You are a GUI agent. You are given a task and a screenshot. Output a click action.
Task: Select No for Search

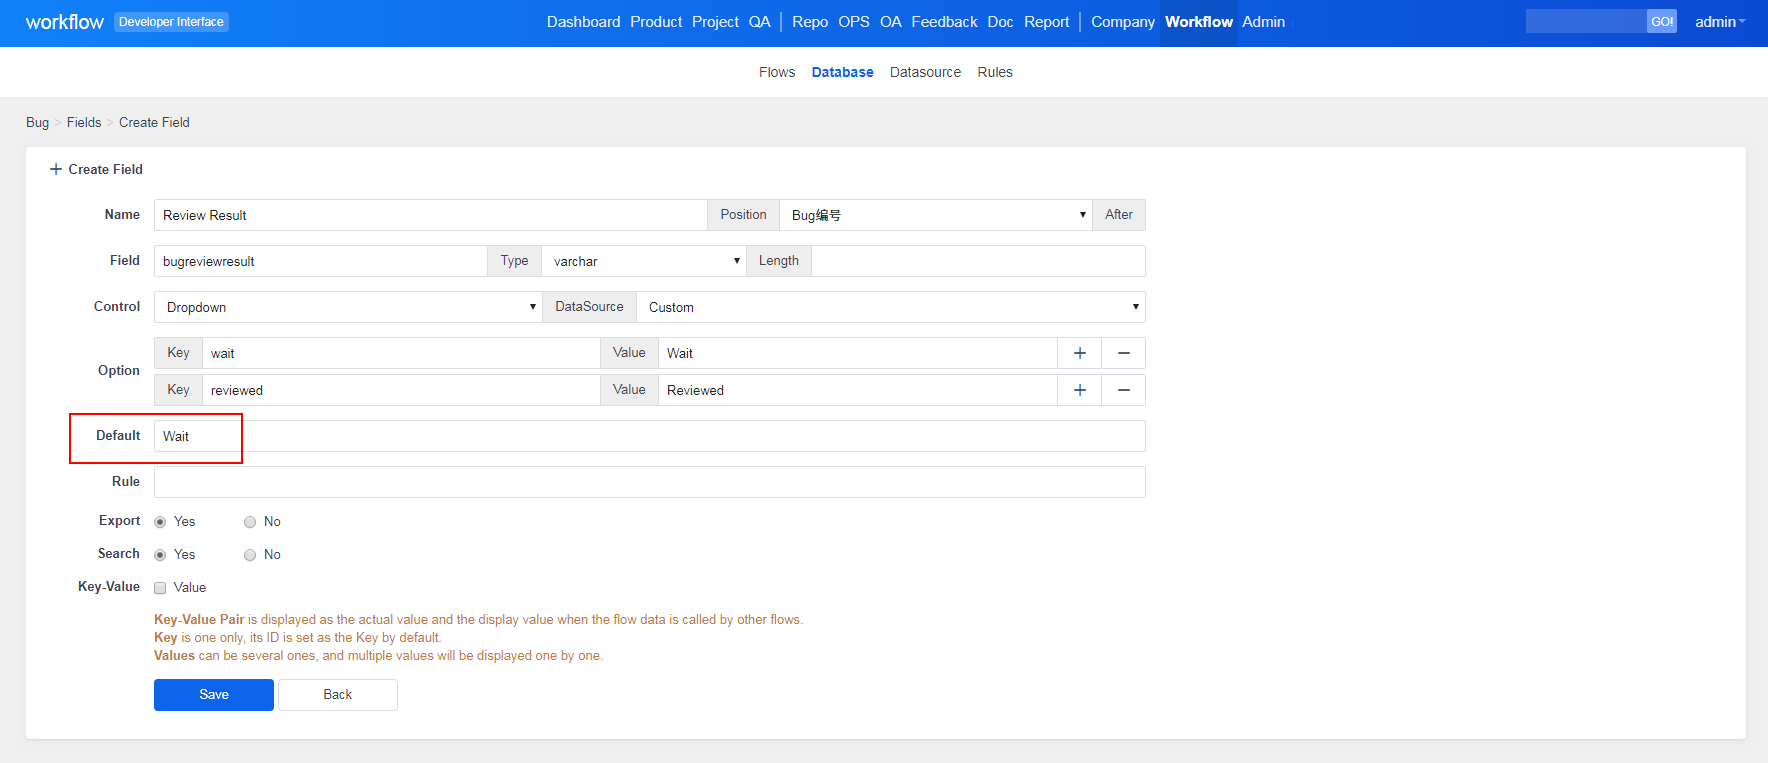click(250, 555)
